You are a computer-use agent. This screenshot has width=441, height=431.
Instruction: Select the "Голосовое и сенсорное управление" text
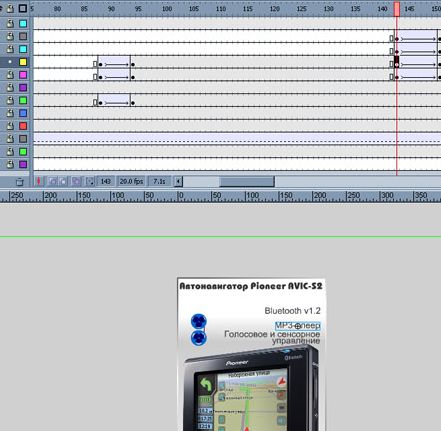[272, 337]
